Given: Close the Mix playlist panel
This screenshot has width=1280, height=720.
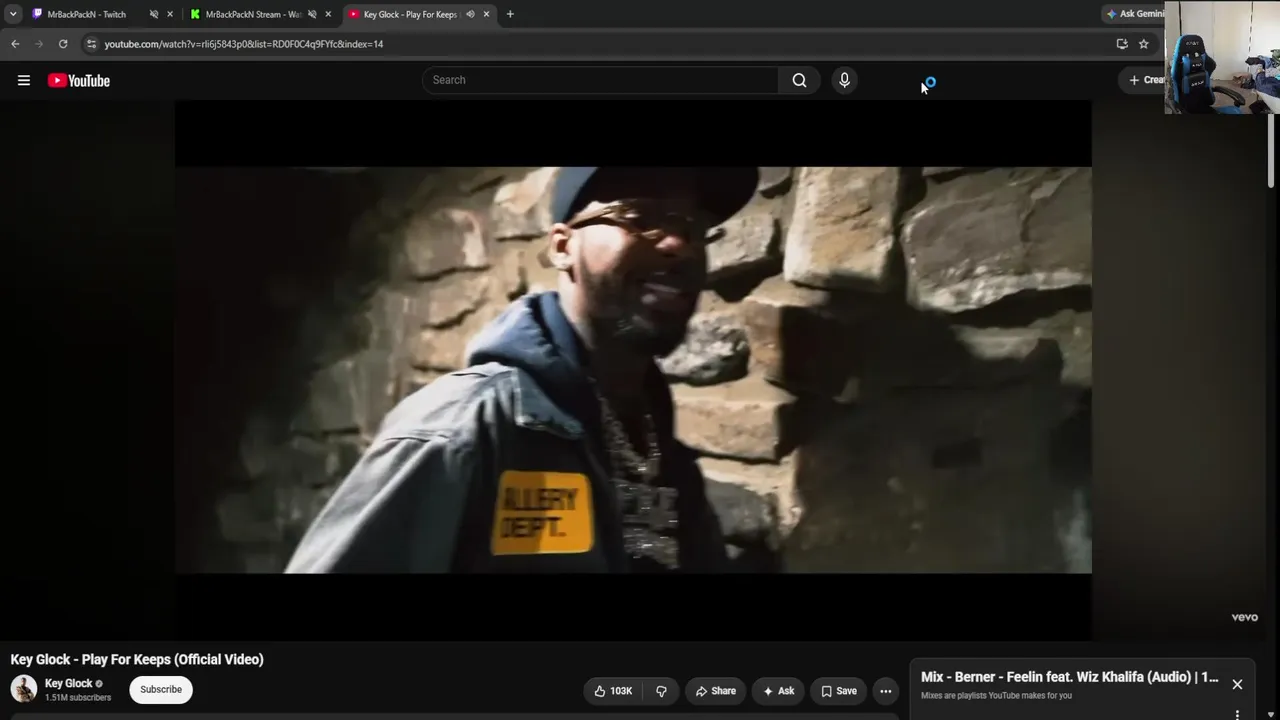Looking at the screenshot, I should tap(1237, 685).
